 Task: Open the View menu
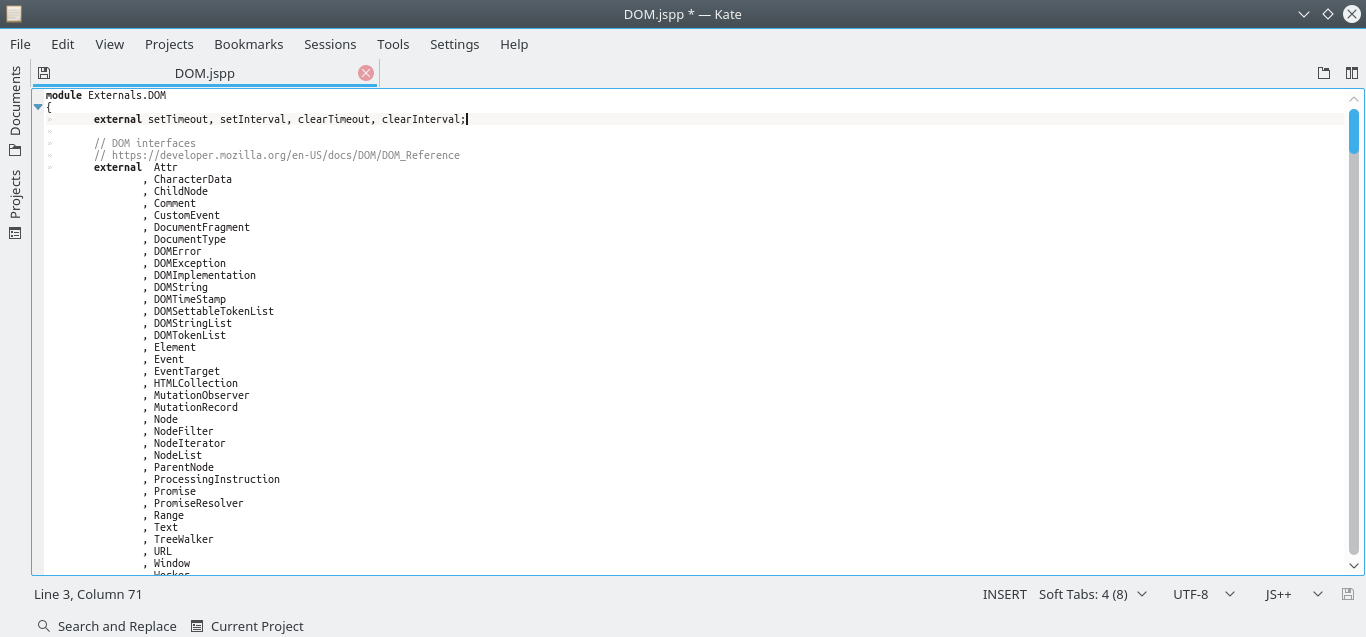110,44
